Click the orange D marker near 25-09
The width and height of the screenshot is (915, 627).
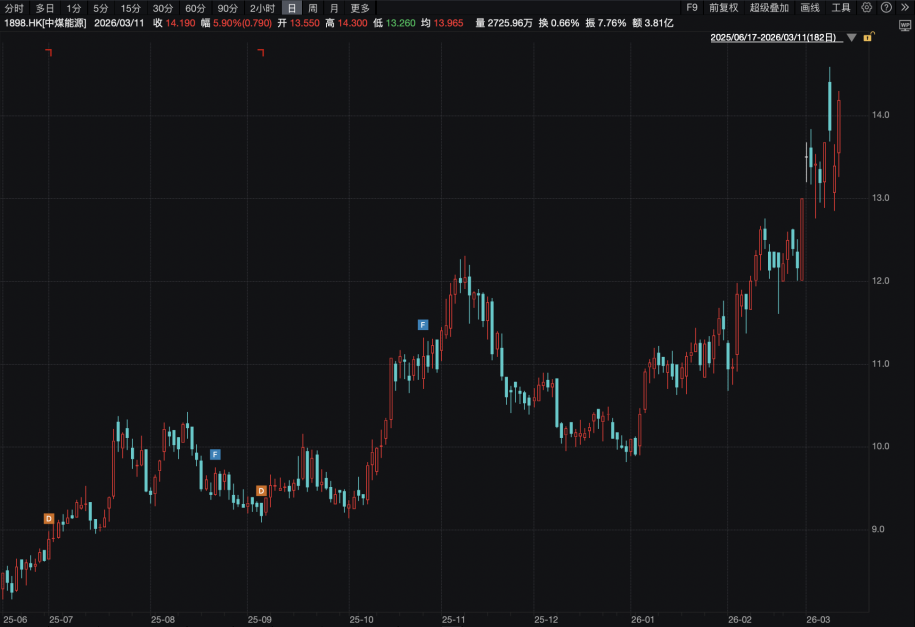[261, 490]
